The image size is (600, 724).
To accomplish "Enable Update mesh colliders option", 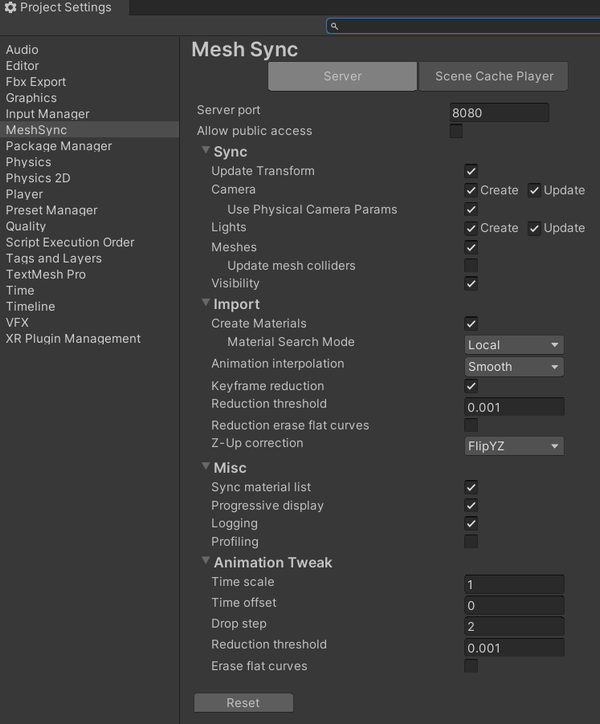I will click(x=471, y=266).
